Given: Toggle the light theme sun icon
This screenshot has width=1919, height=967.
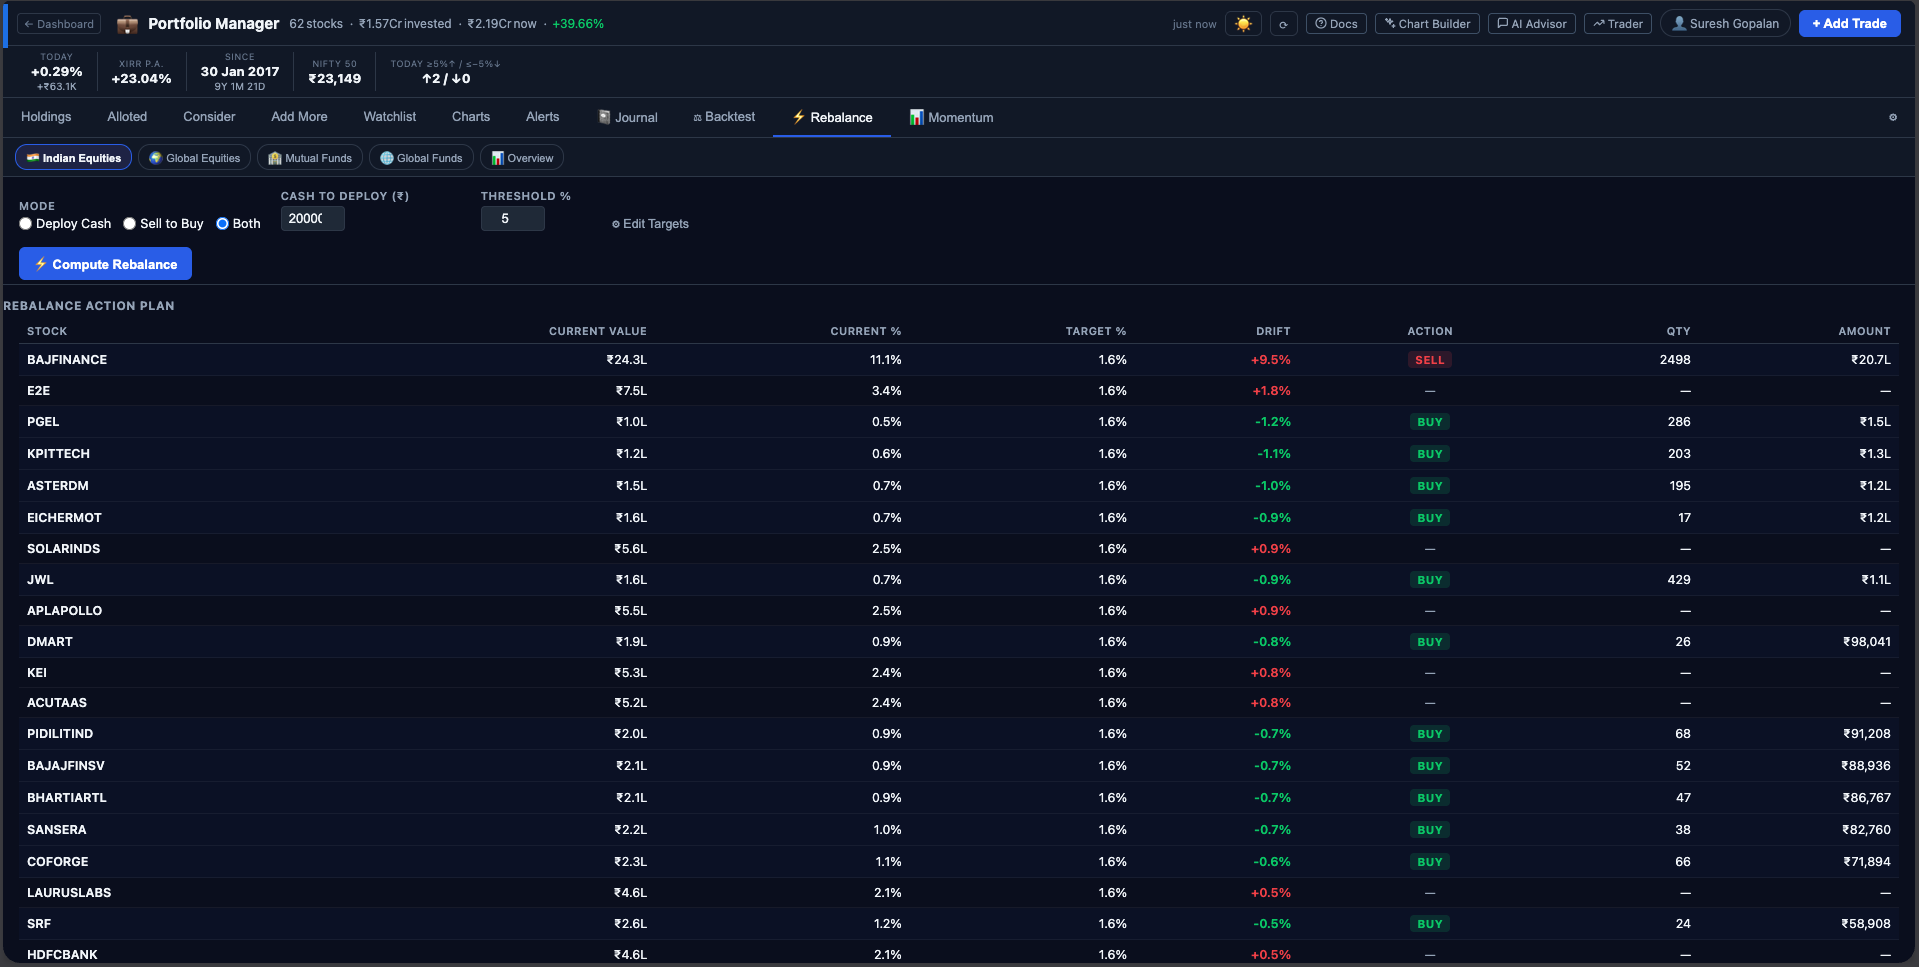Looking at the screenshot, I should pos(1242,22).
